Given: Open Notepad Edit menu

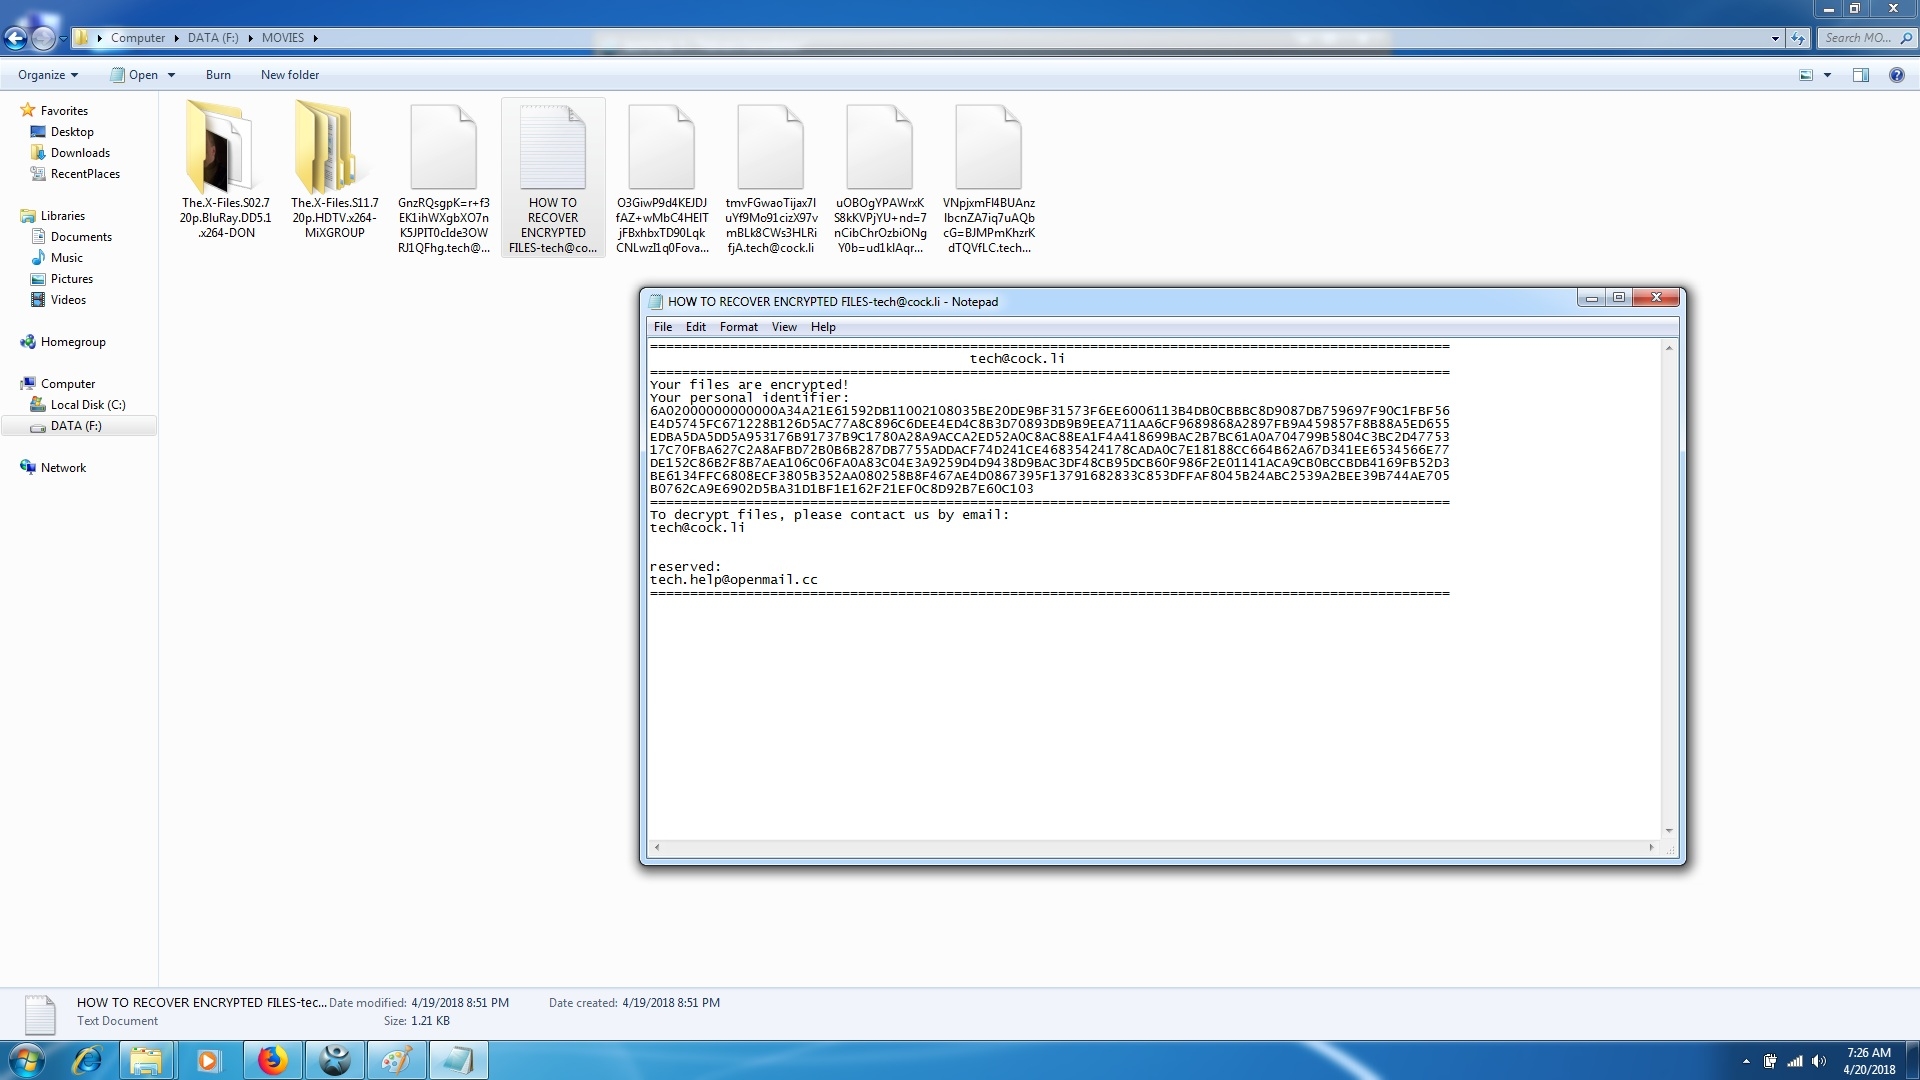Looking at the screenshot, I should coord(695,327).
